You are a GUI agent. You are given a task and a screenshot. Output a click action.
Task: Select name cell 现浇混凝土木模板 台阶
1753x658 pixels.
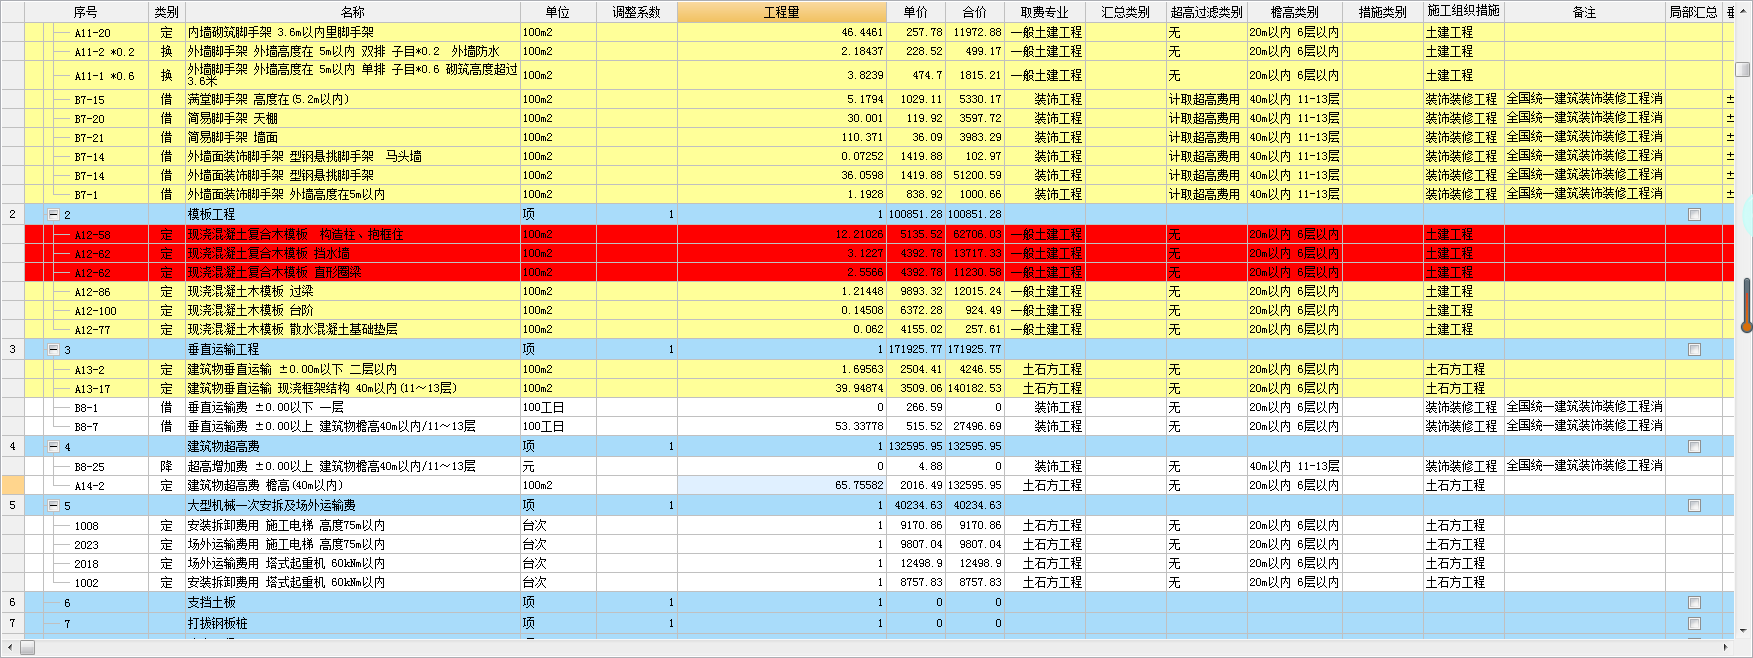352,310
